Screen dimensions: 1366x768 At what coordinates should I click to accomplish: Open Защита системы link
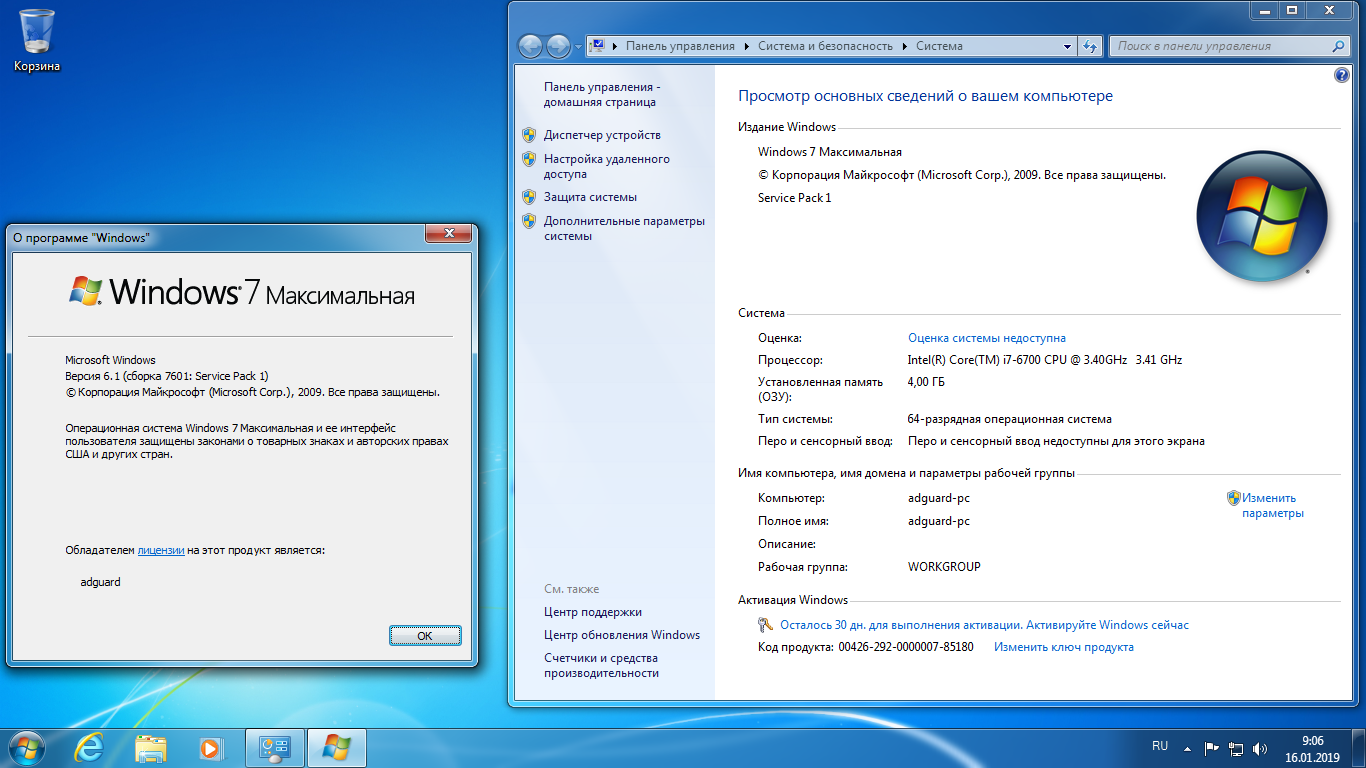[x=590, y=197]
